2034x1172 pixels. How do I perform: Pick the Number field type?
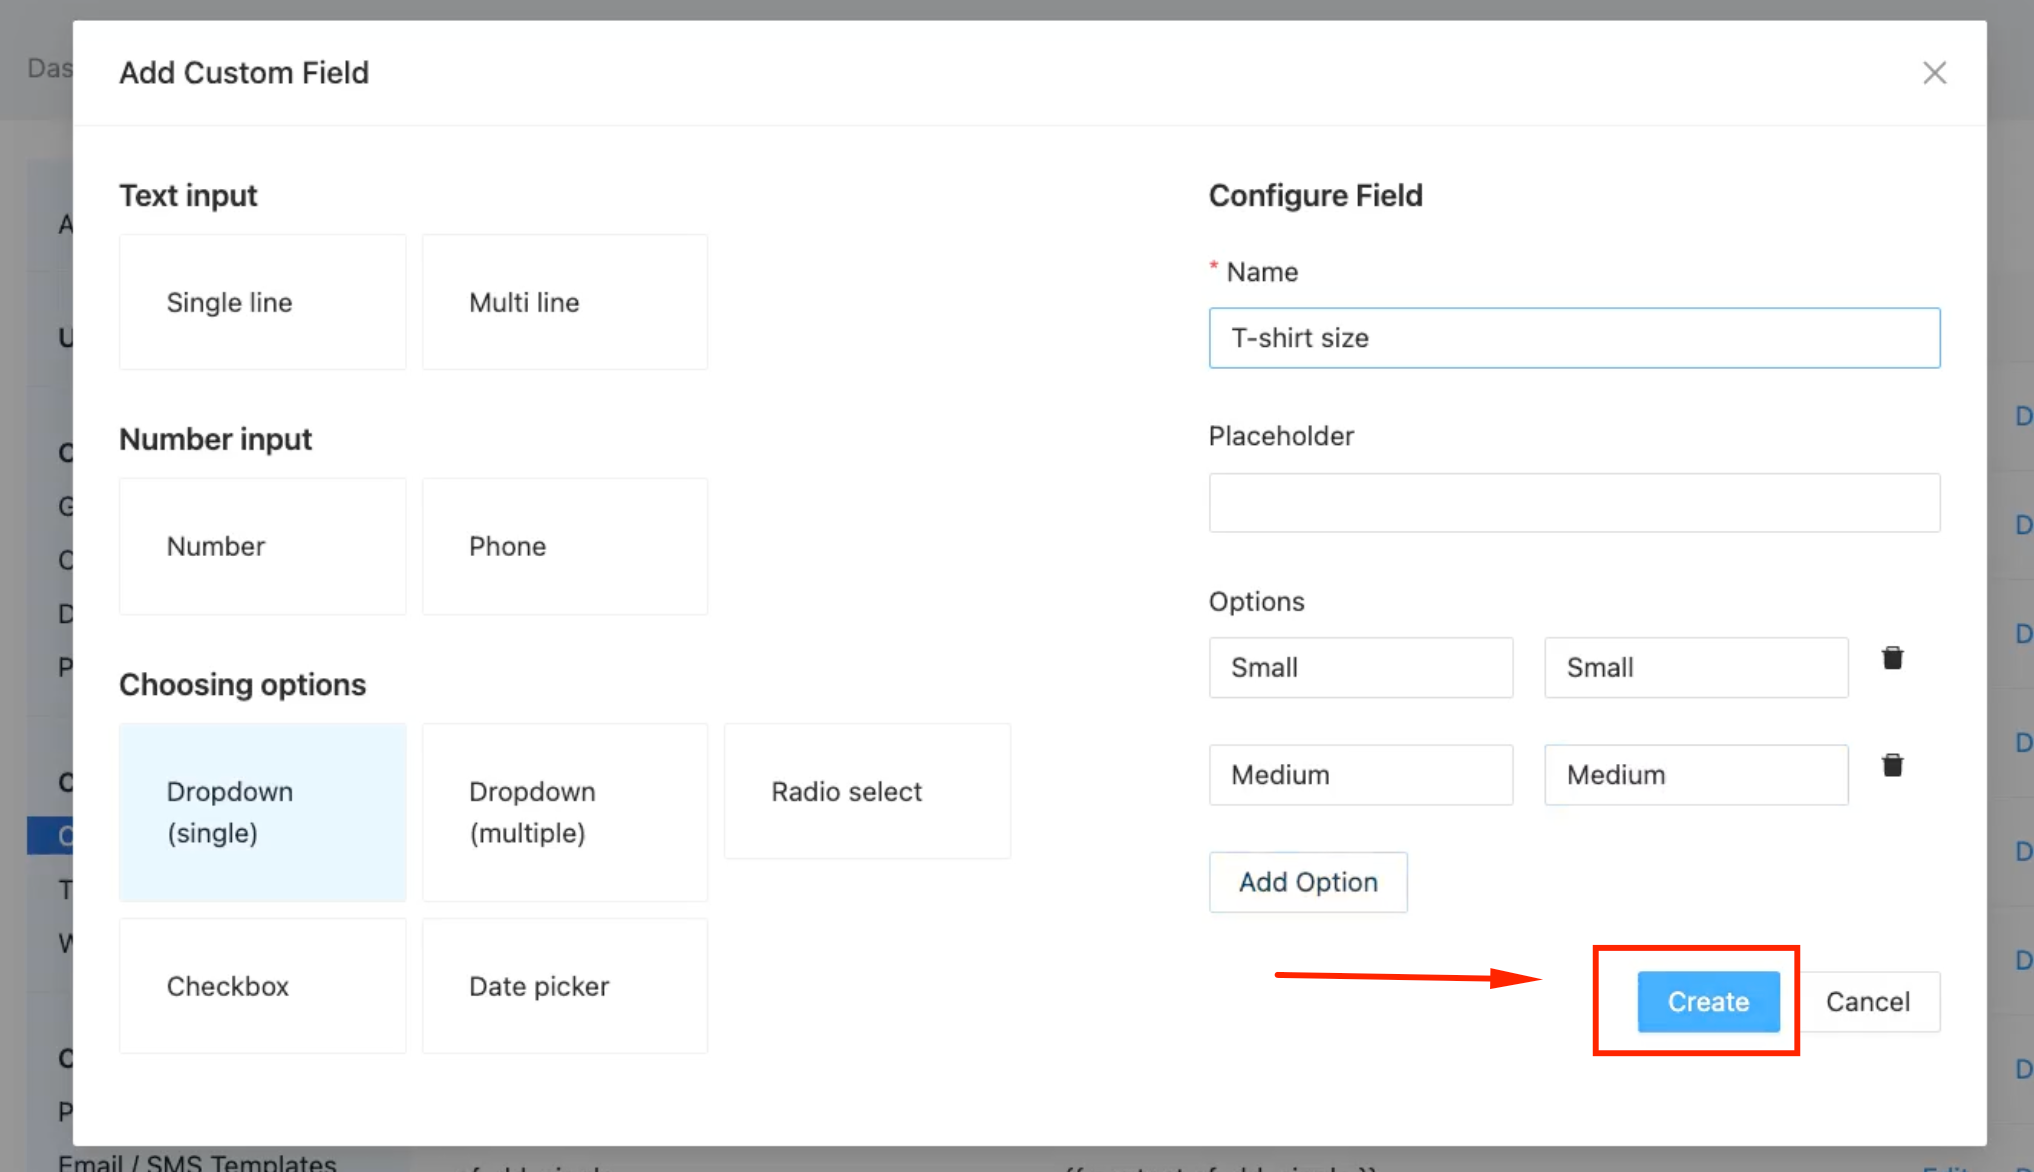point(262,546)
